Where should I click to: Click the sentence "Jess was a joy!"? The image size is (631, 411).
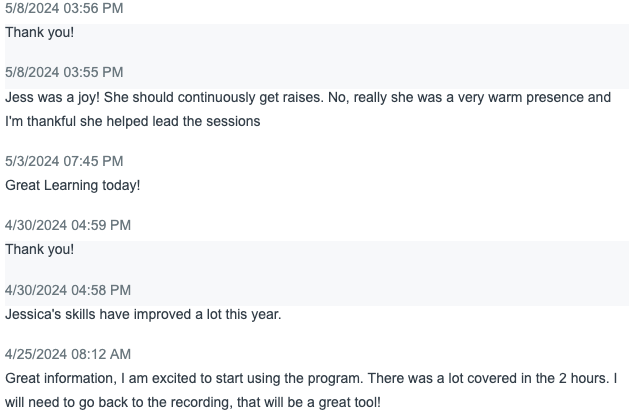click(x=51, y=97)
